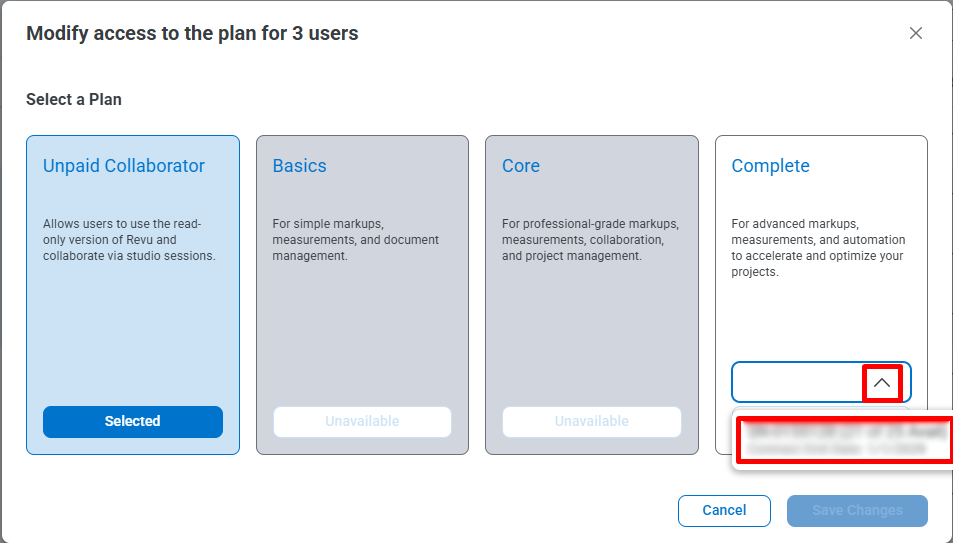The height and width of the screenshot is (543, 953).
Task: Click the Core plan description text
Action: coord(590,240)
